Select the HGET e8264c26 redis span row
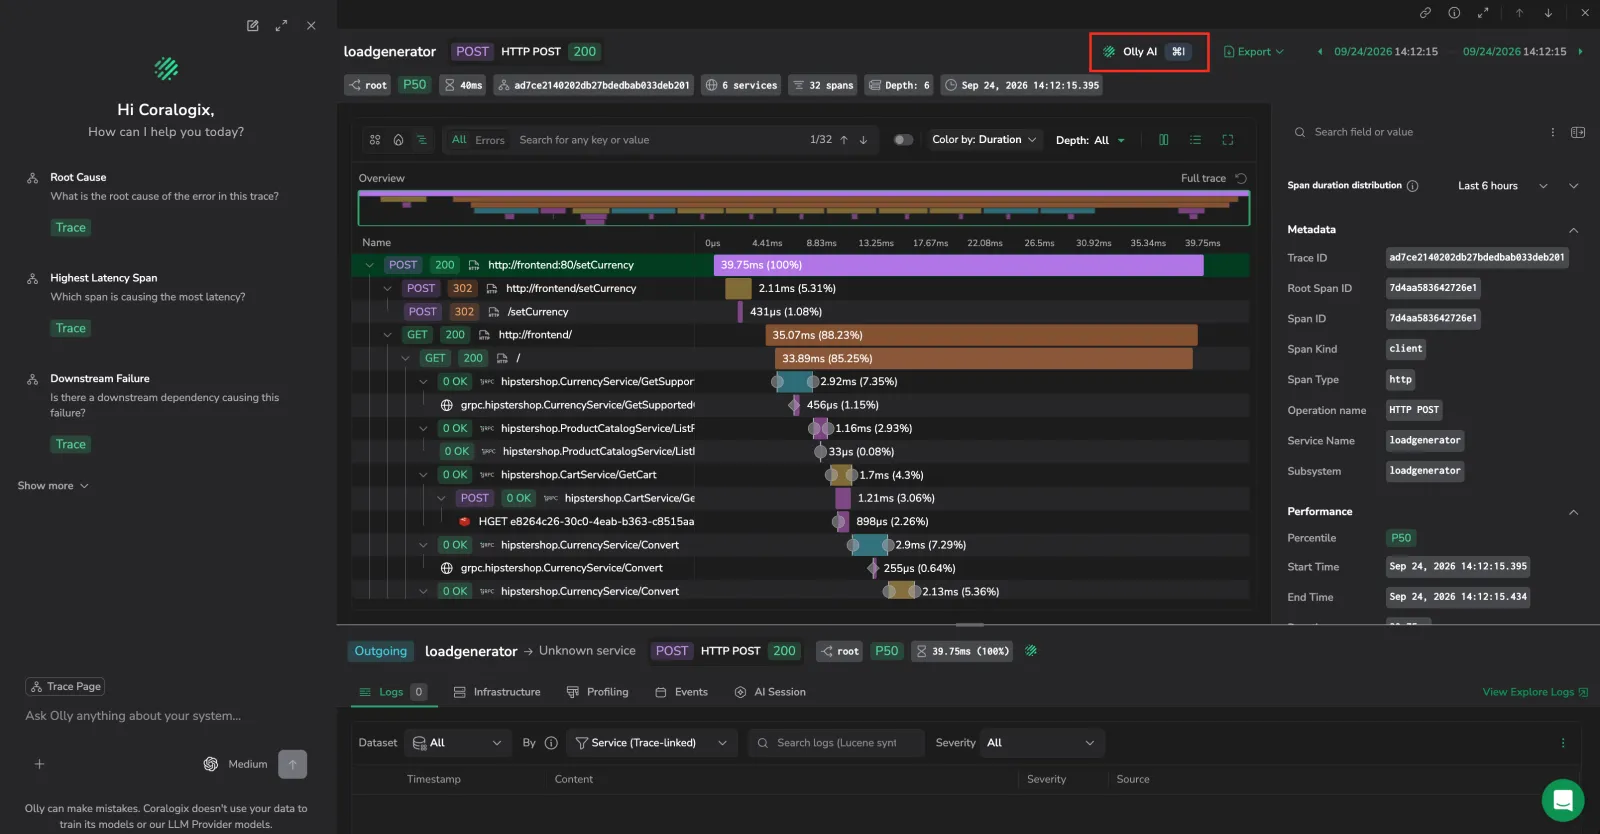This screenshot has height=834, width=1600. point(800,521)
